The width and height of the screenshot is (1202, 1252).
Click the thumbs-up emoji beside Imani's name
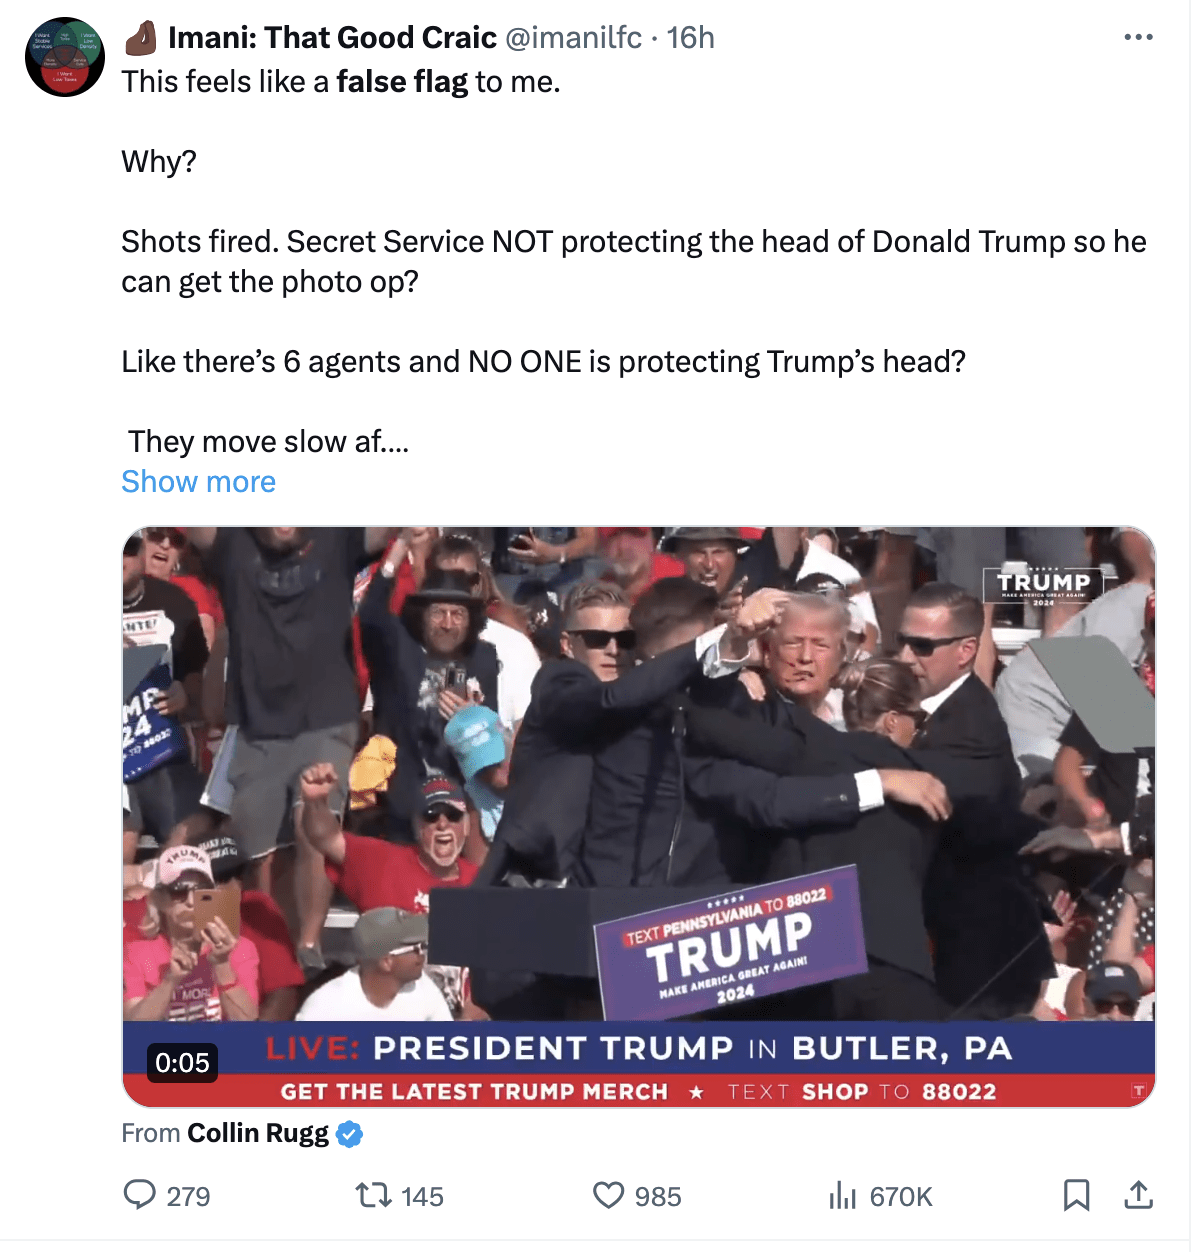(x=141, y=38)
